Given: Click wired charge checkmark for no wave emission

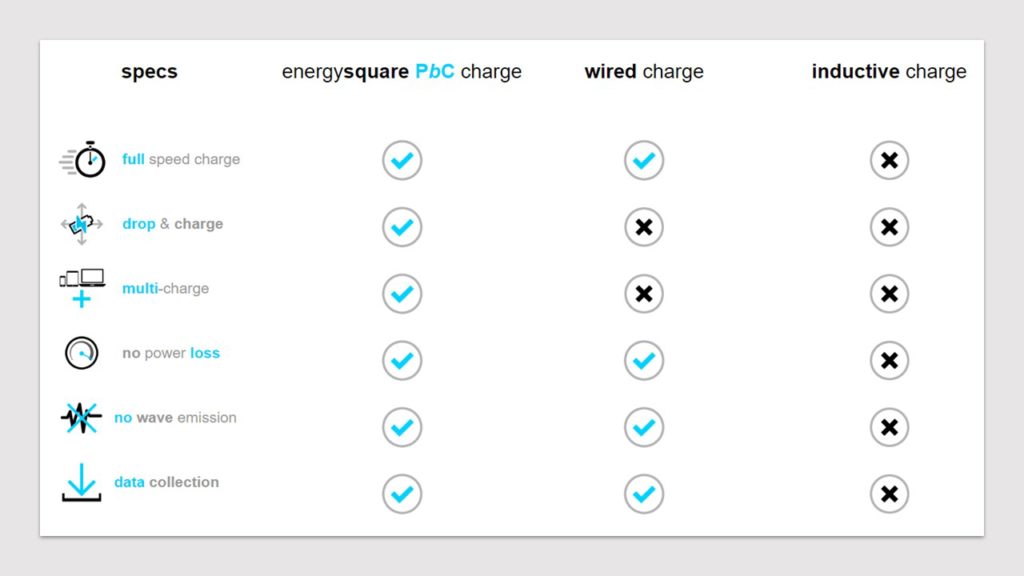Looking at the screenshot, I should (644, 427).
